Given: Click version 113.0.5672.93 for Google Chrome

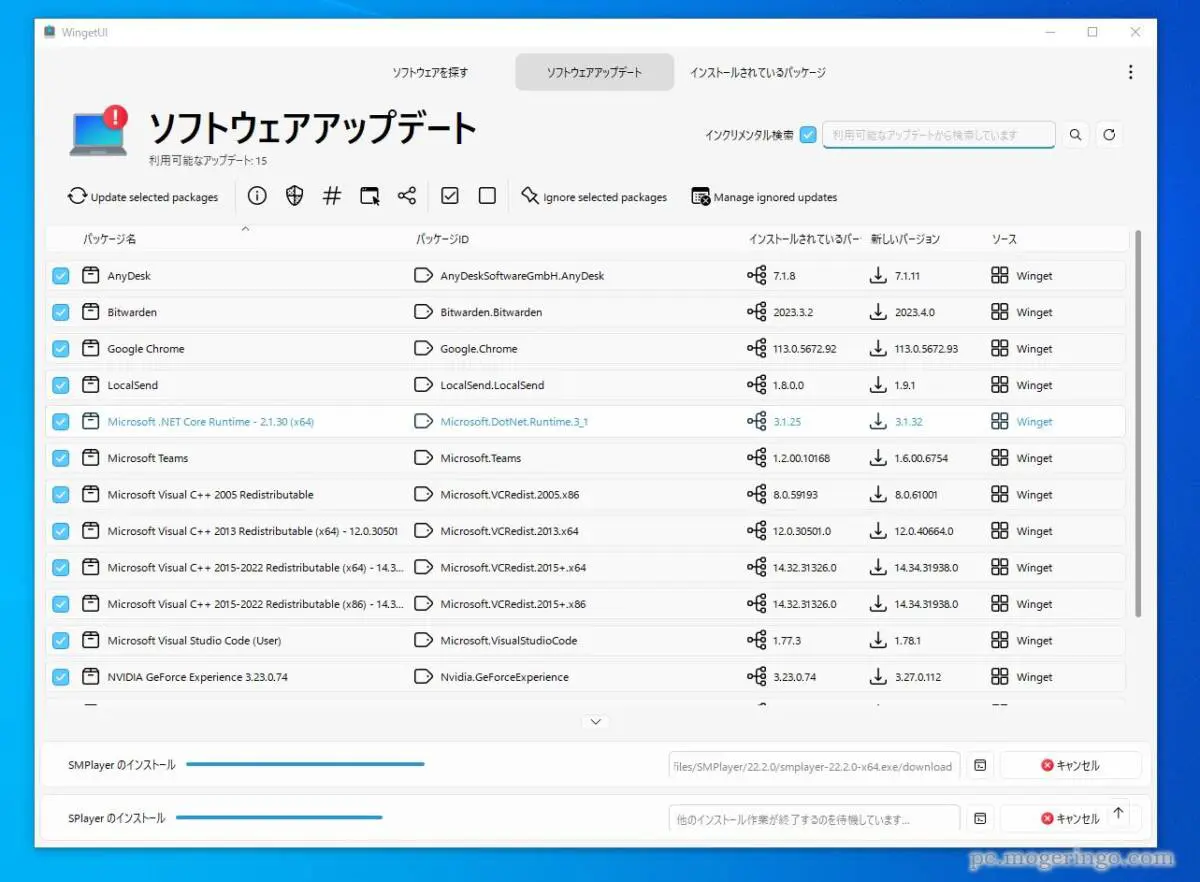Looking at the screenshot, I should click(x=926, y=349).
